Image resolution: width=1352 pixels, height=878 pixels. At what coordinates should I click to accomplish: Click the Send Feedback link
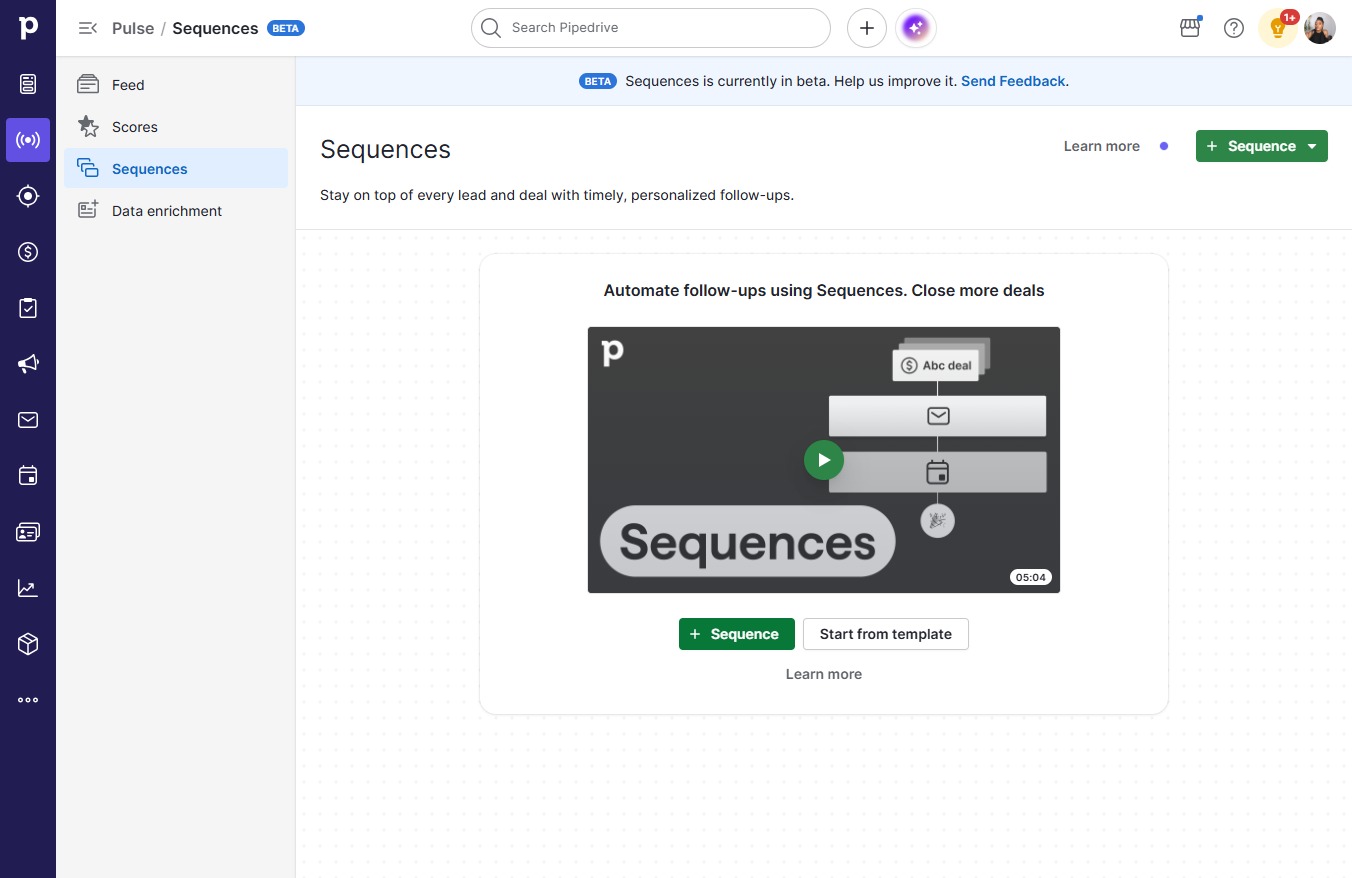click(x=1013, y=81)
